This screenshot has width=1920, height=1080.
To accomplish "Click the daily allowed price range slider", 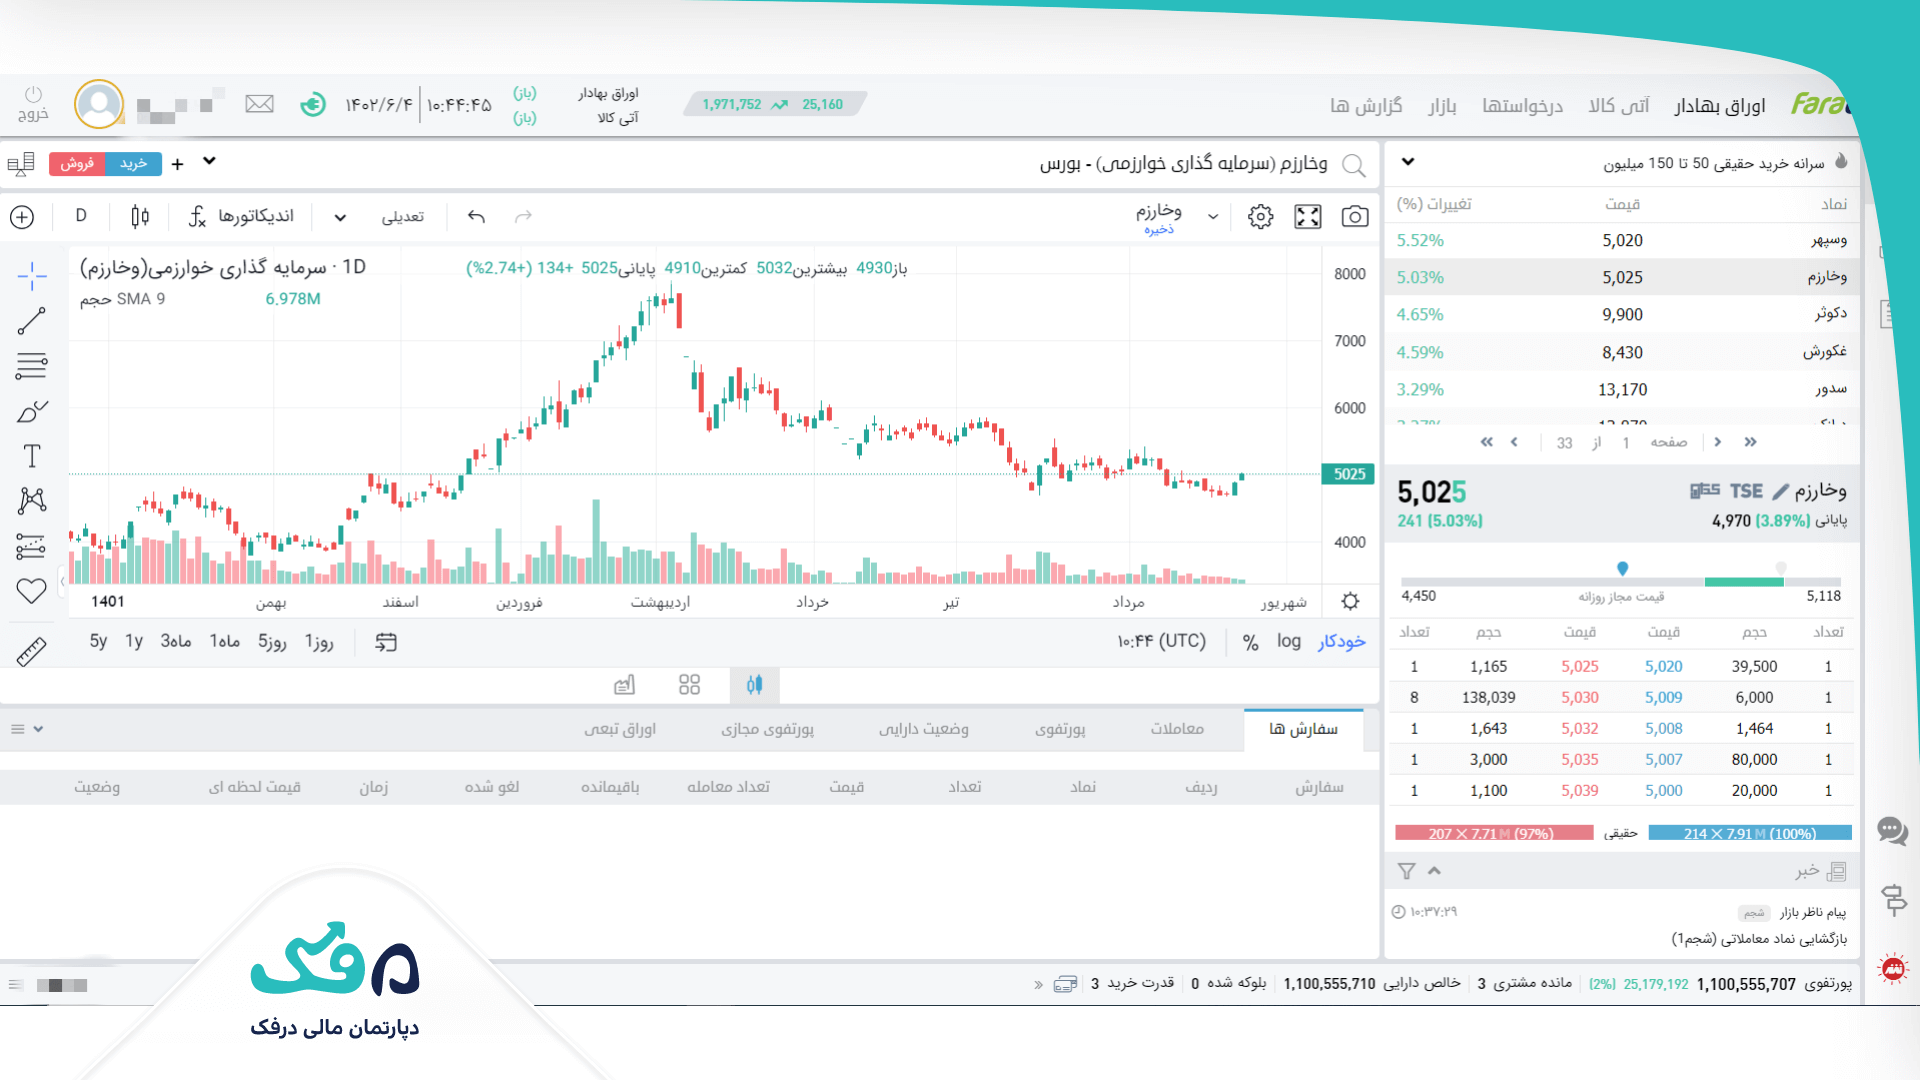I will [1621, 581].
